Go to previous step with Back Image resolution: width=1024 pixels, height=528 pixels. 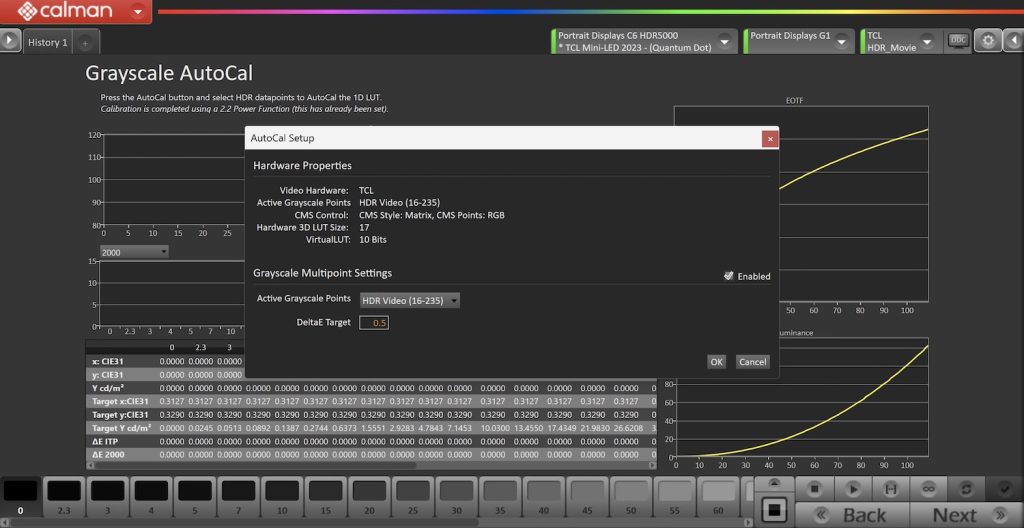tap(852, 514)
